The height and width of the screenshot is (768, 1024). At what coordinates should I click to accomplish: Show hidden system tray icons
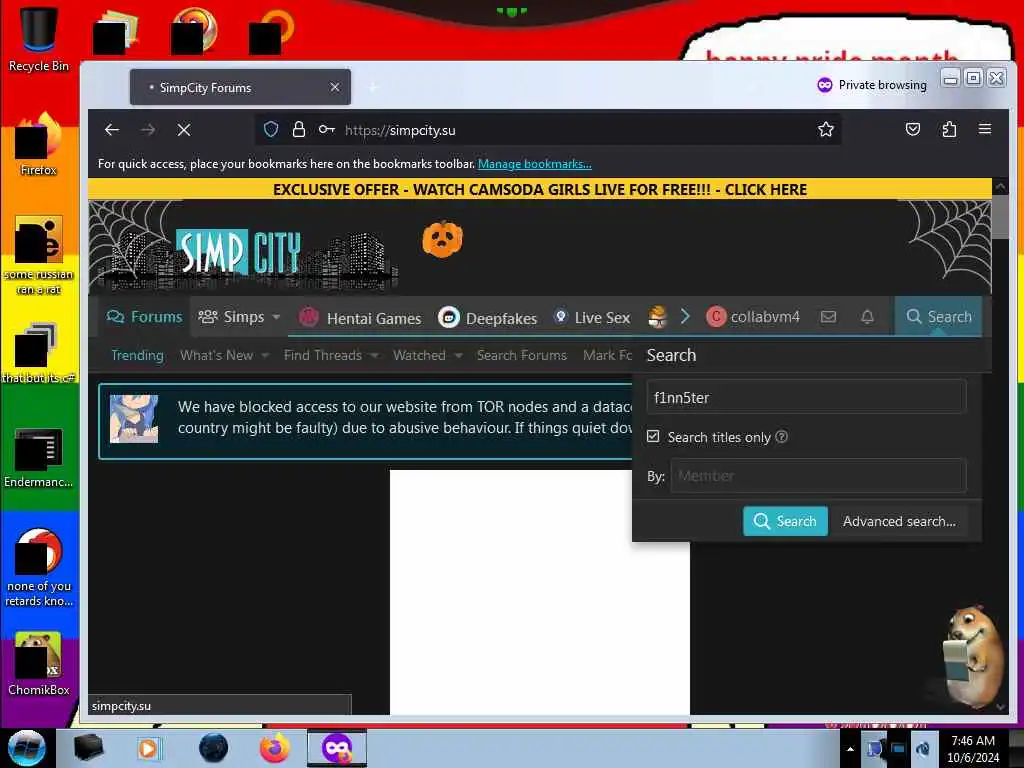tap(850, 749)
